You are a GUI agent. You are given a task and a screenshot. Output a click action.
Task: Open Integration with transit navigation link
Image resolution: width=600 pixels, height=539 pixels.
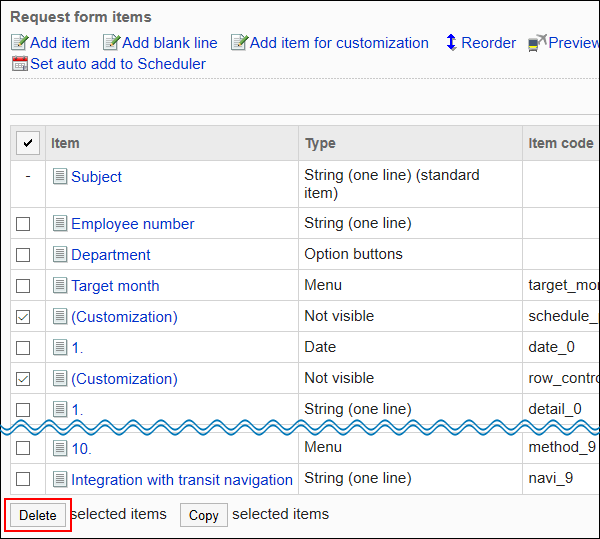pyautogui.click(x=182, y=479)
